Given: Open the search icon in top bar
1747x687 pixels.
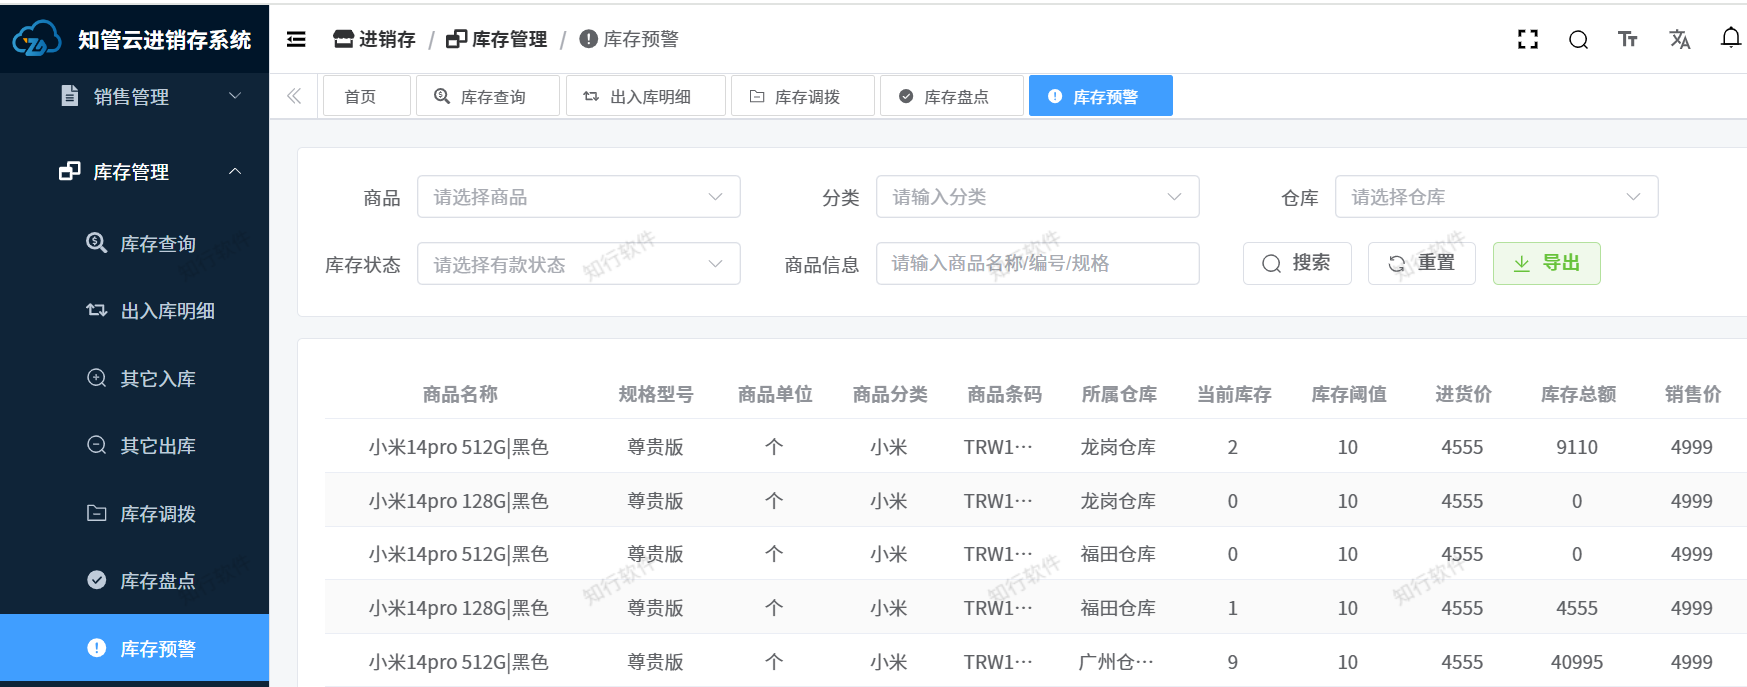Looking at the screenshot, I should tap(1578, 39).
